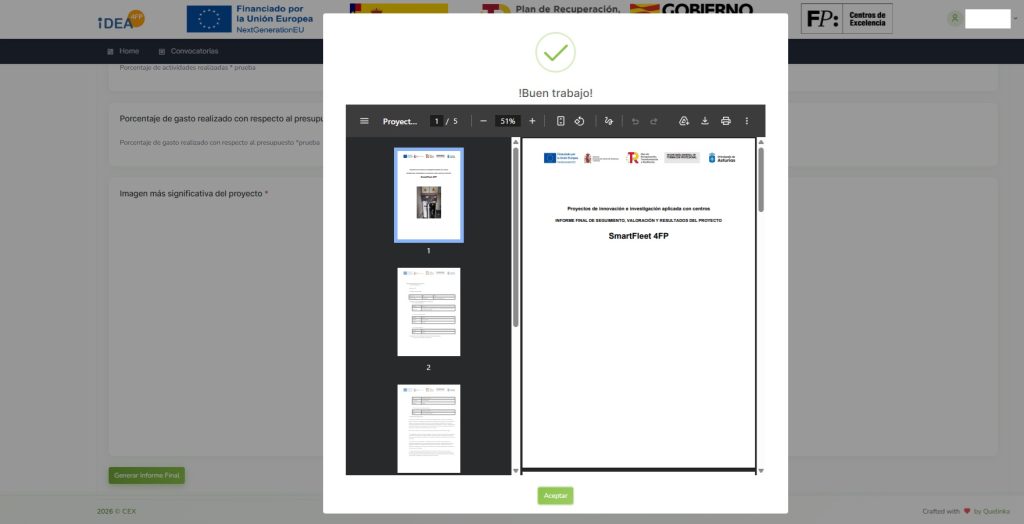Open the PDF viewer more actions menu

click(x=746, y=121)
